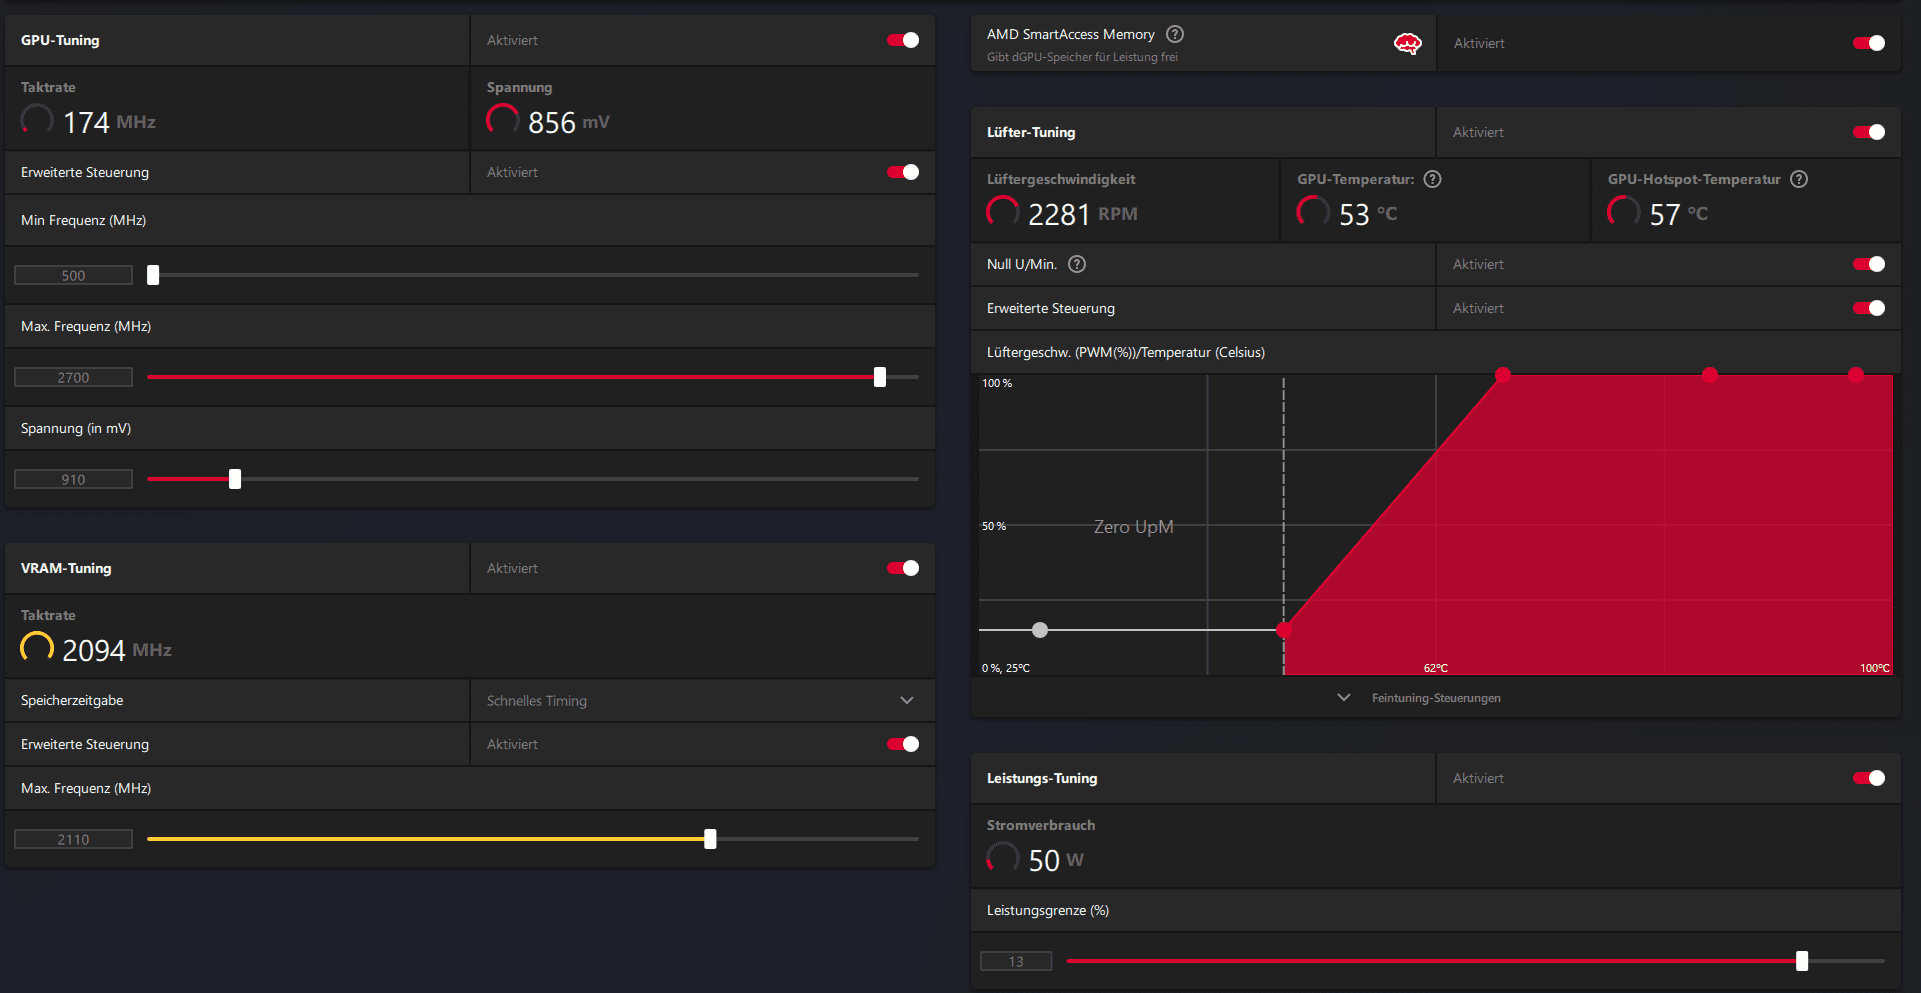Click the red brain SmartAccess Memory icon
1921x993 pixels.
coord(1408,43)
